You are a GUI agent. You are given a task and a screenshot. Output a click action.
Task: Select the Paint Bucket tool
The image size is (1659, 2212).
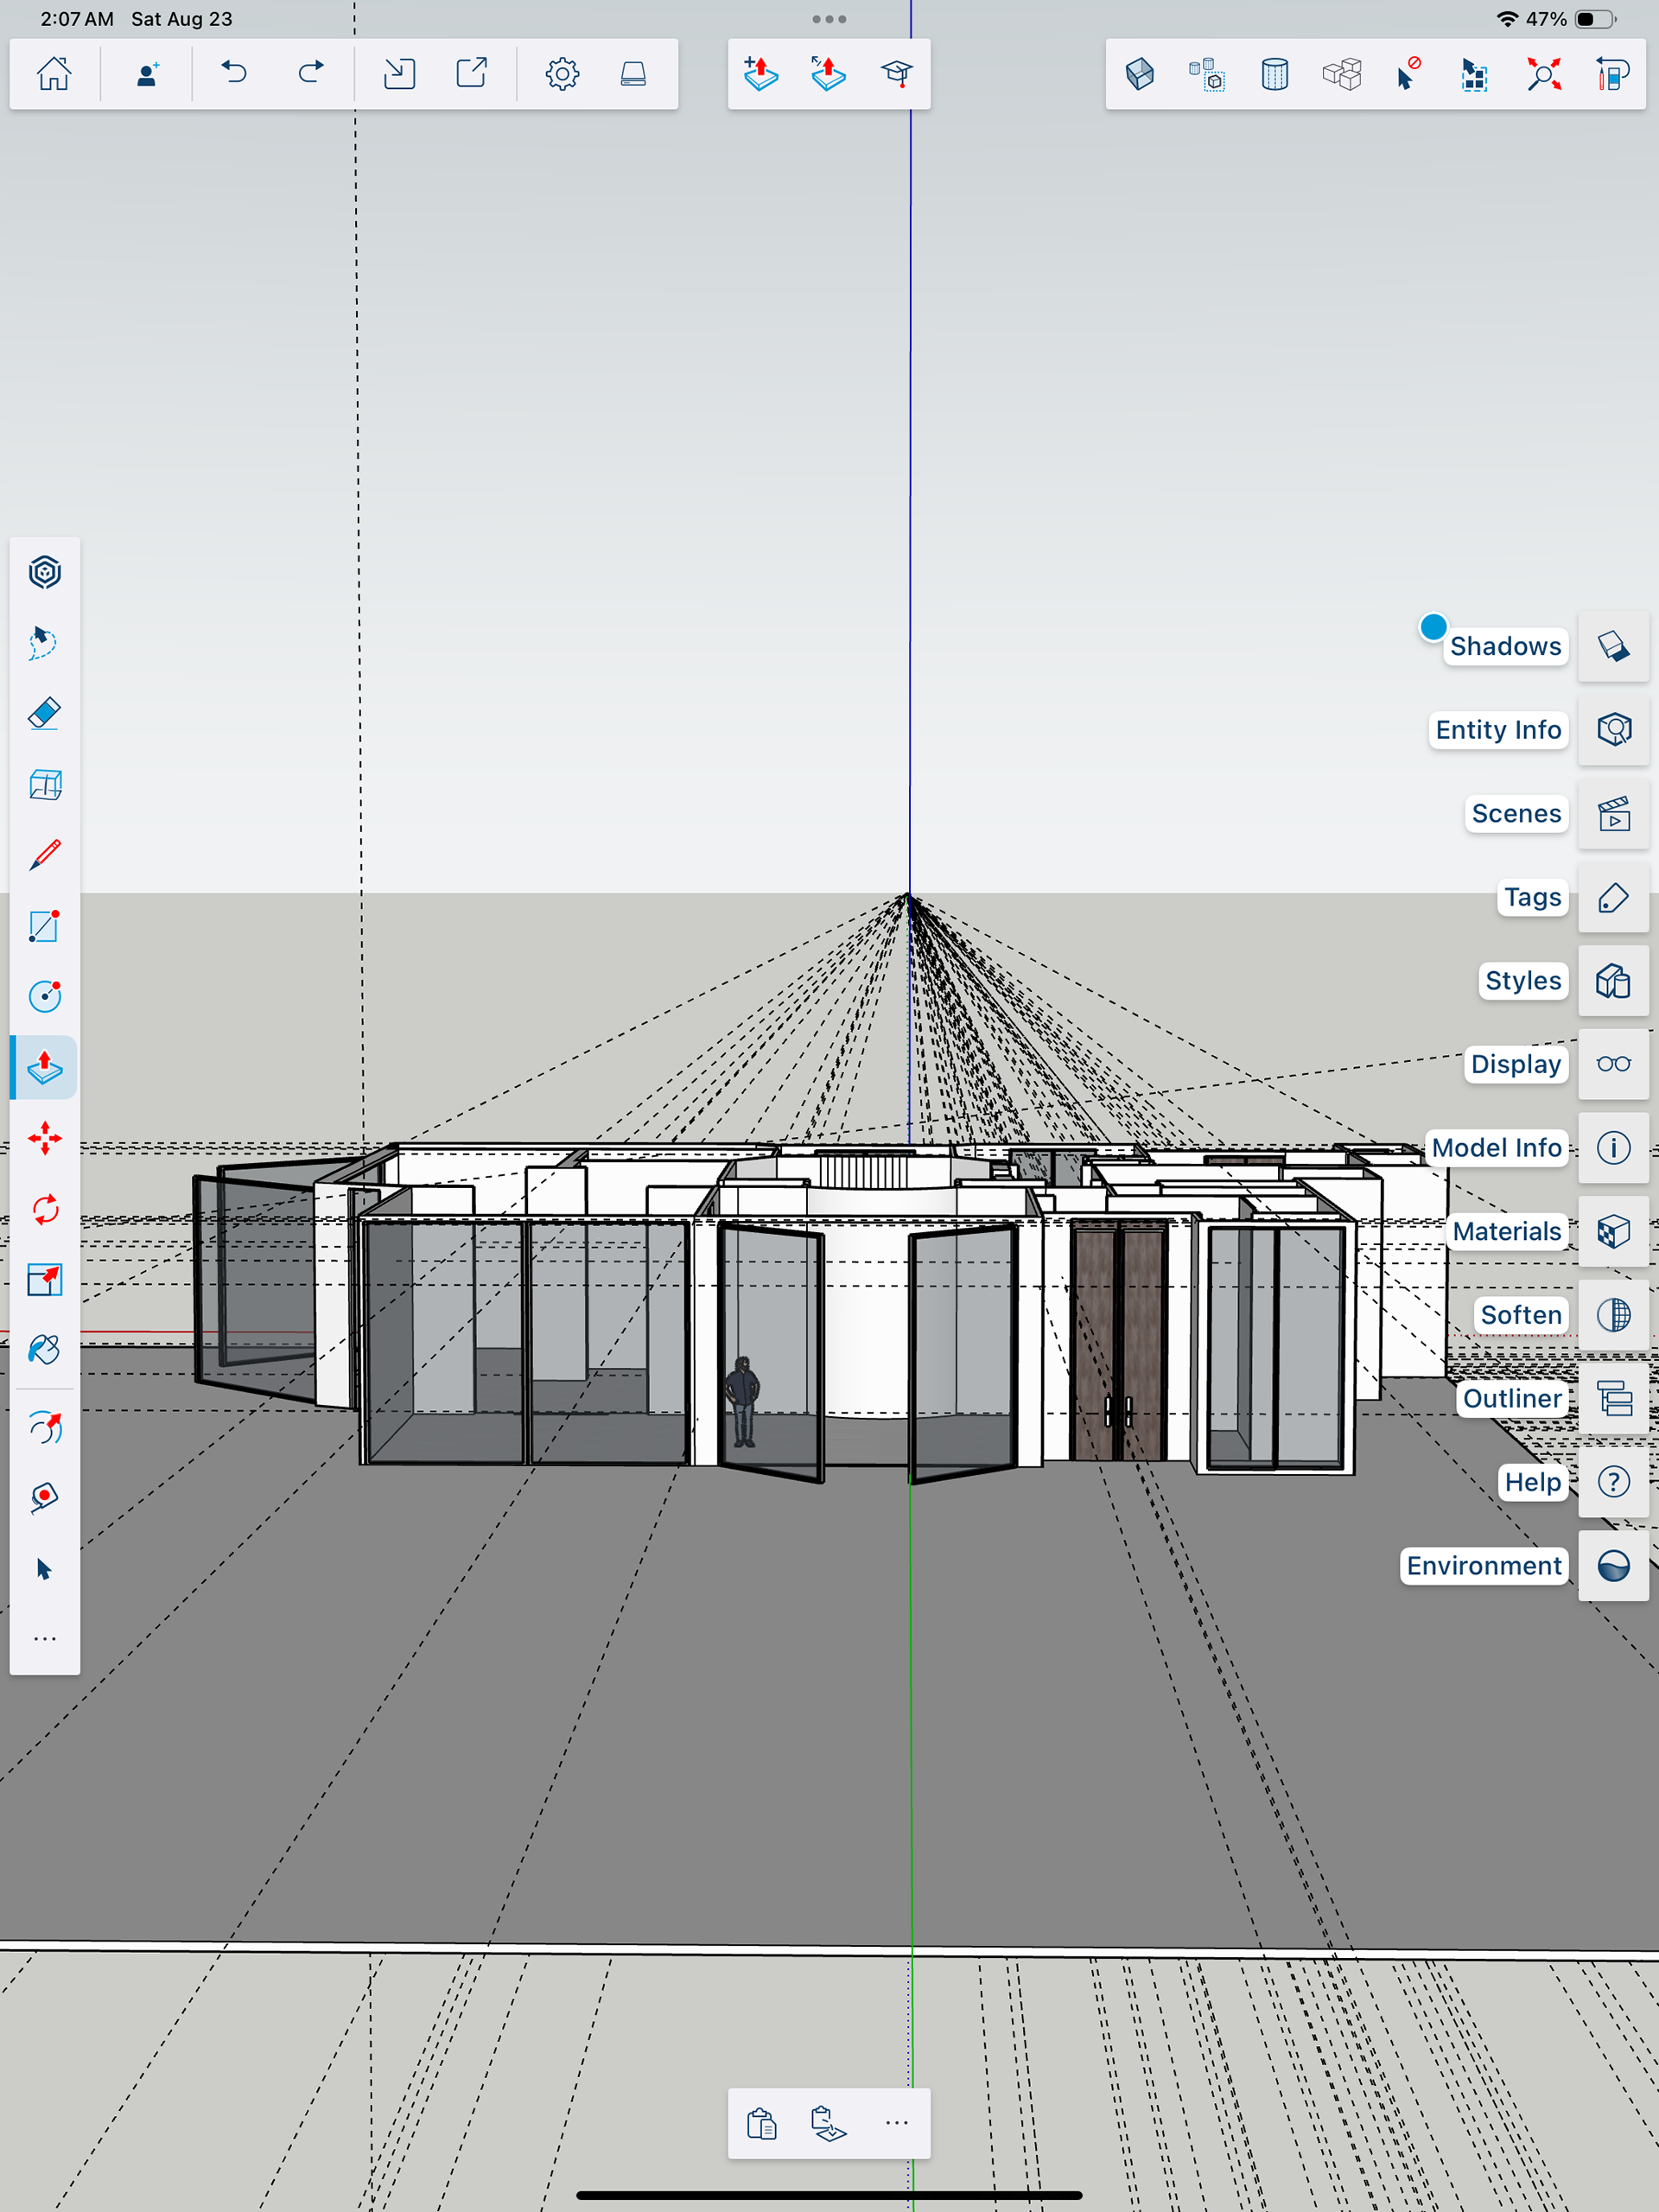tap(45, 1350)
